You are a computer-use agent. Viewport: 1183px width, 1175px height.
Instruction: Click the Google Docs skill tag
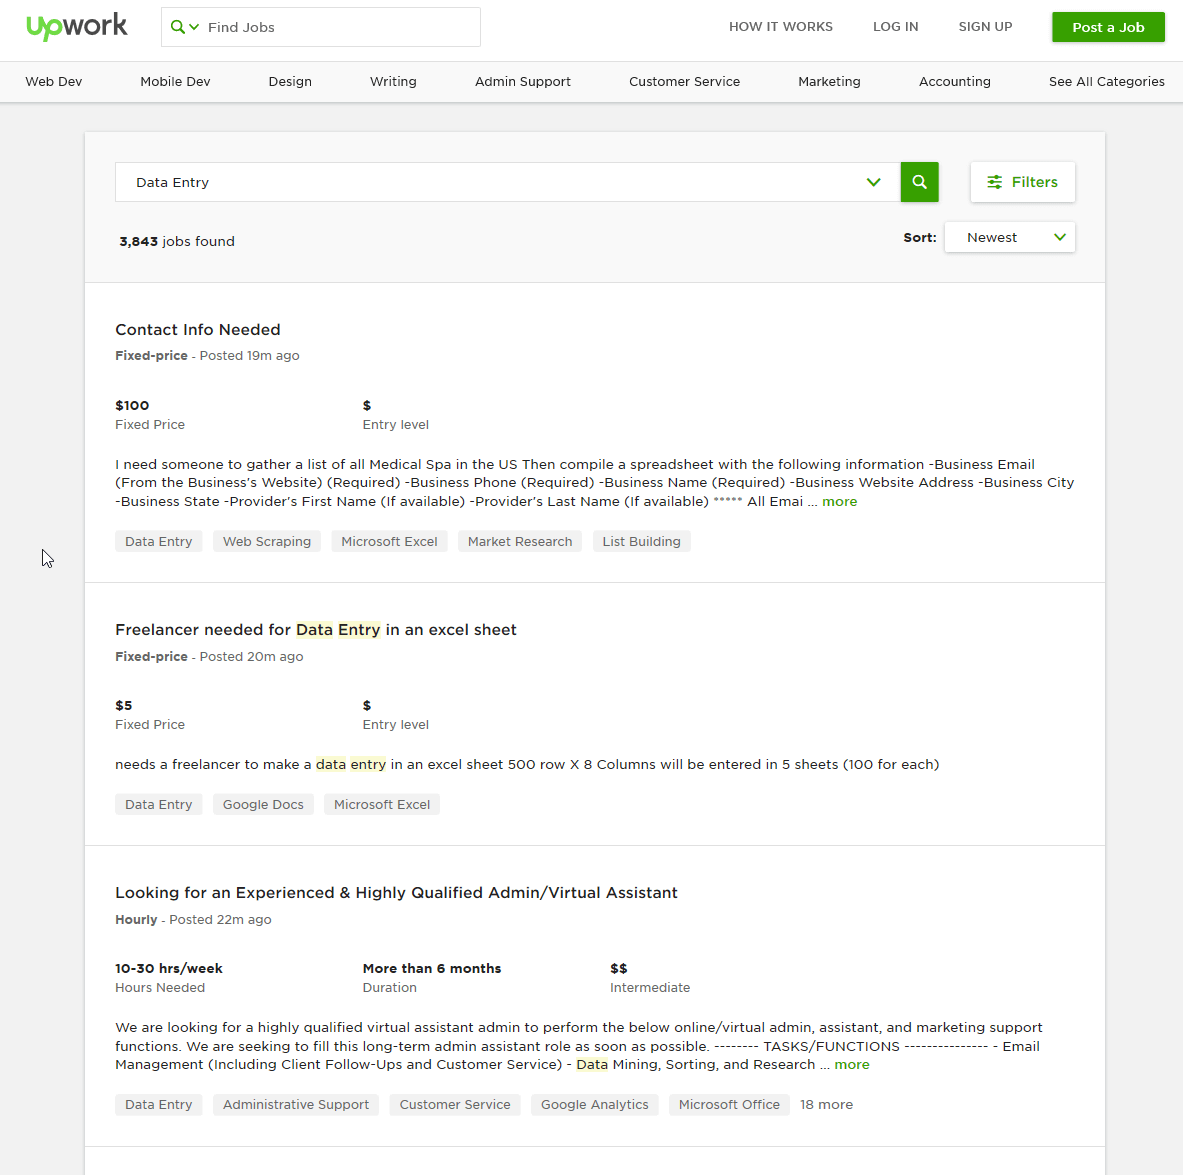[263, 804]
